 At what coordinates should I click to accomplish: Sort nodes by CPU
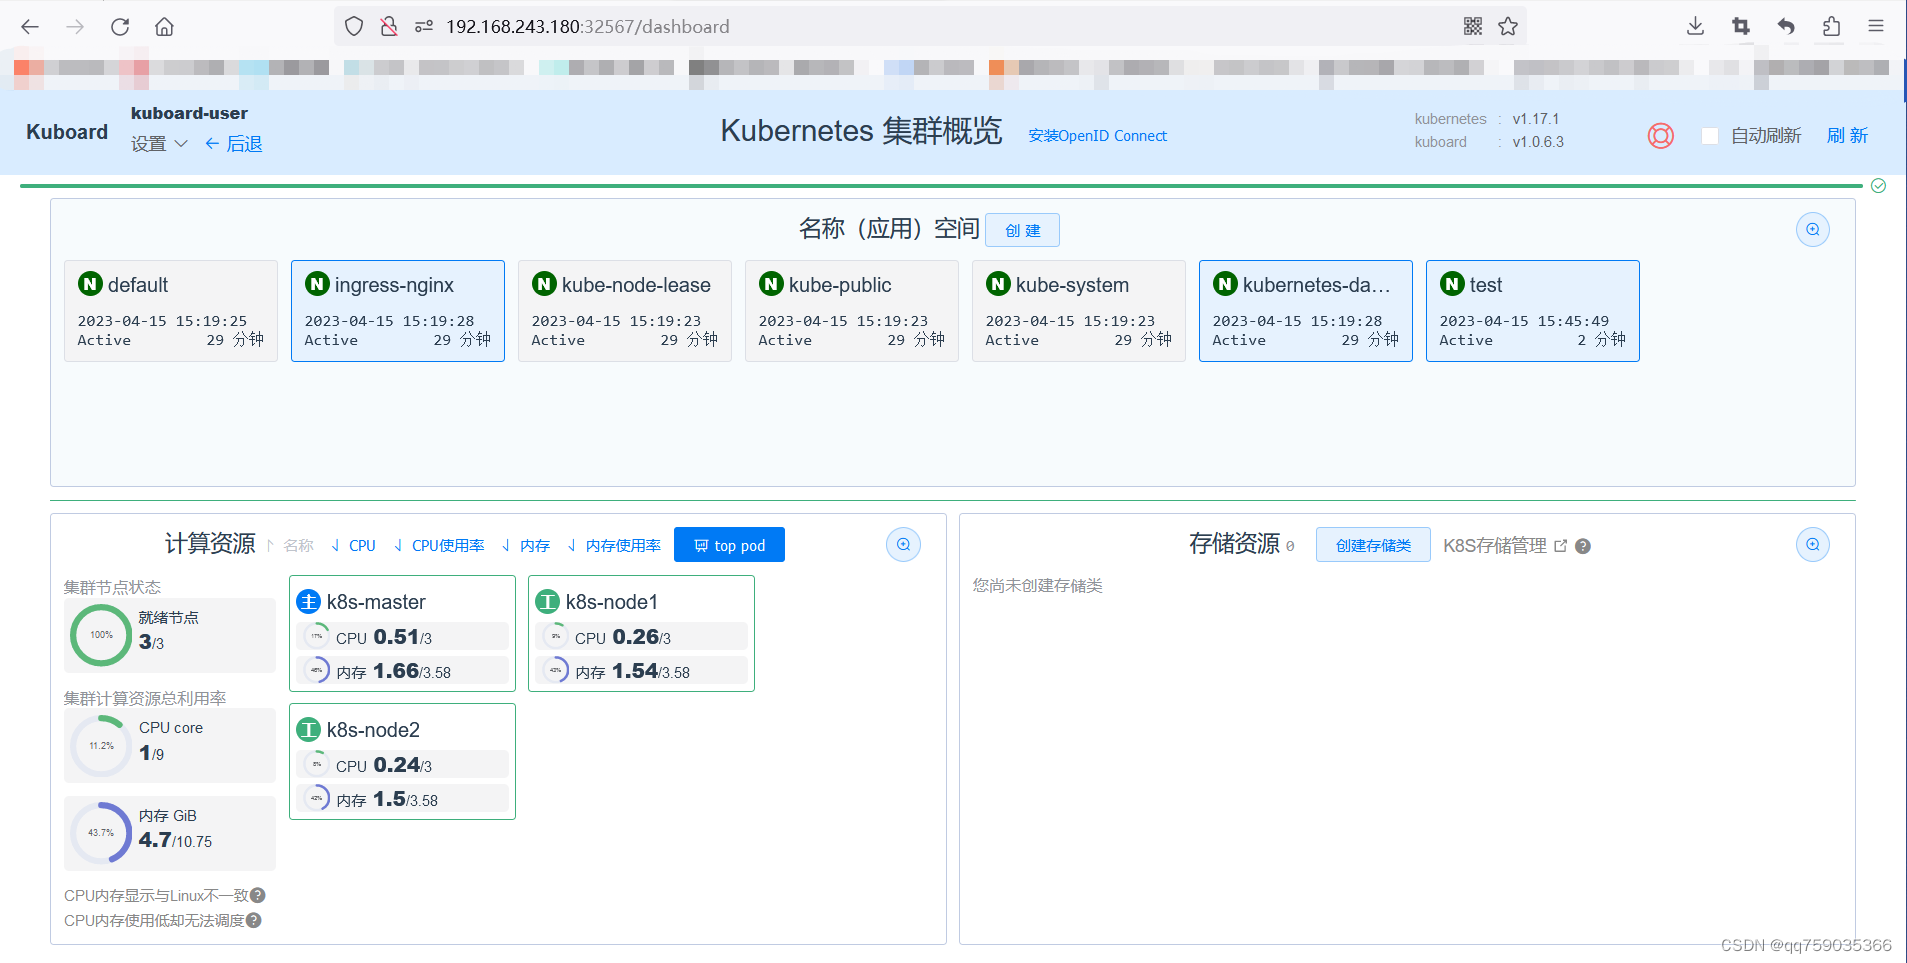(354, 546)
